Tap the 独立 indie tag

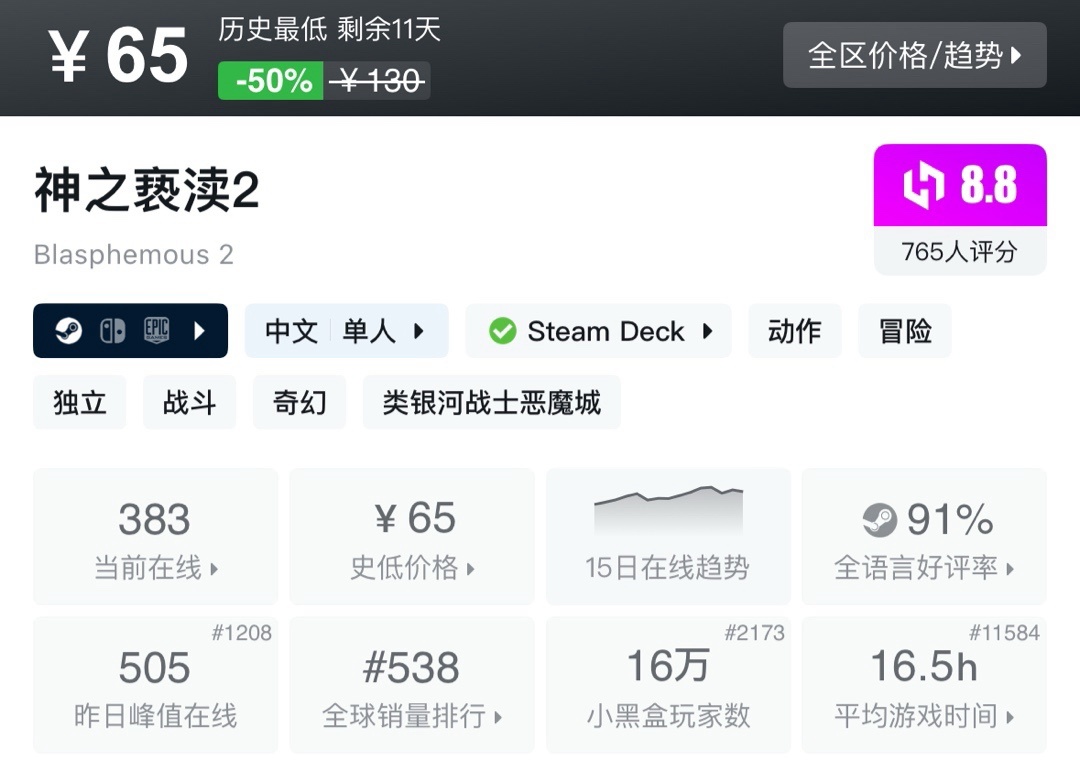pyautogui.click(x=79, y=402)
